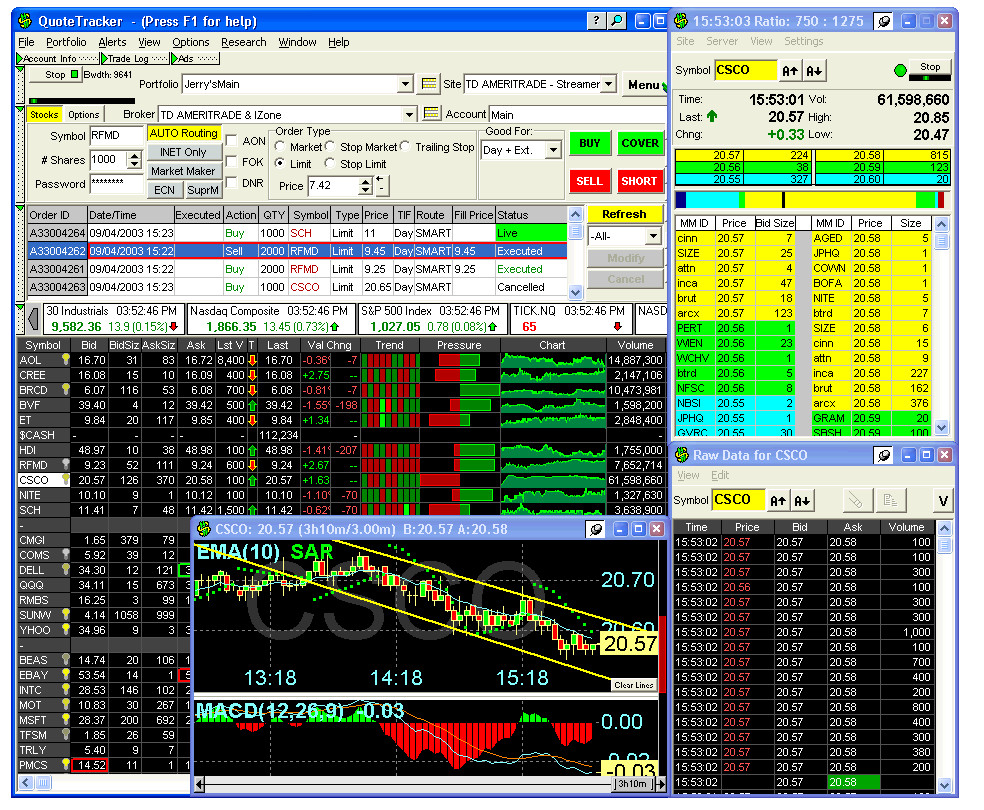
Task: Click the magnifier search icon in QuoteTracker title bar
Action: (x=617, y=20)
